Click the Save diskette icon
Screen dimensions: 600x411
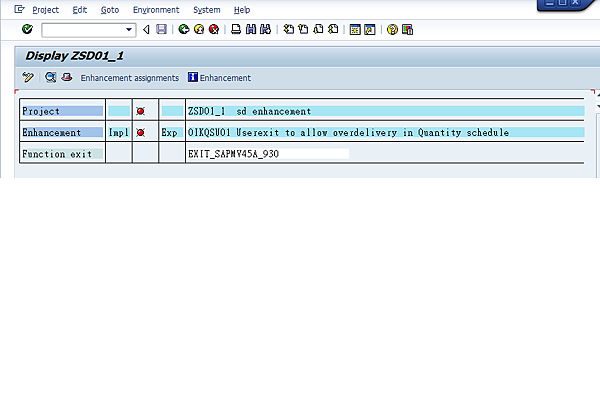click(x=161, y=29)
